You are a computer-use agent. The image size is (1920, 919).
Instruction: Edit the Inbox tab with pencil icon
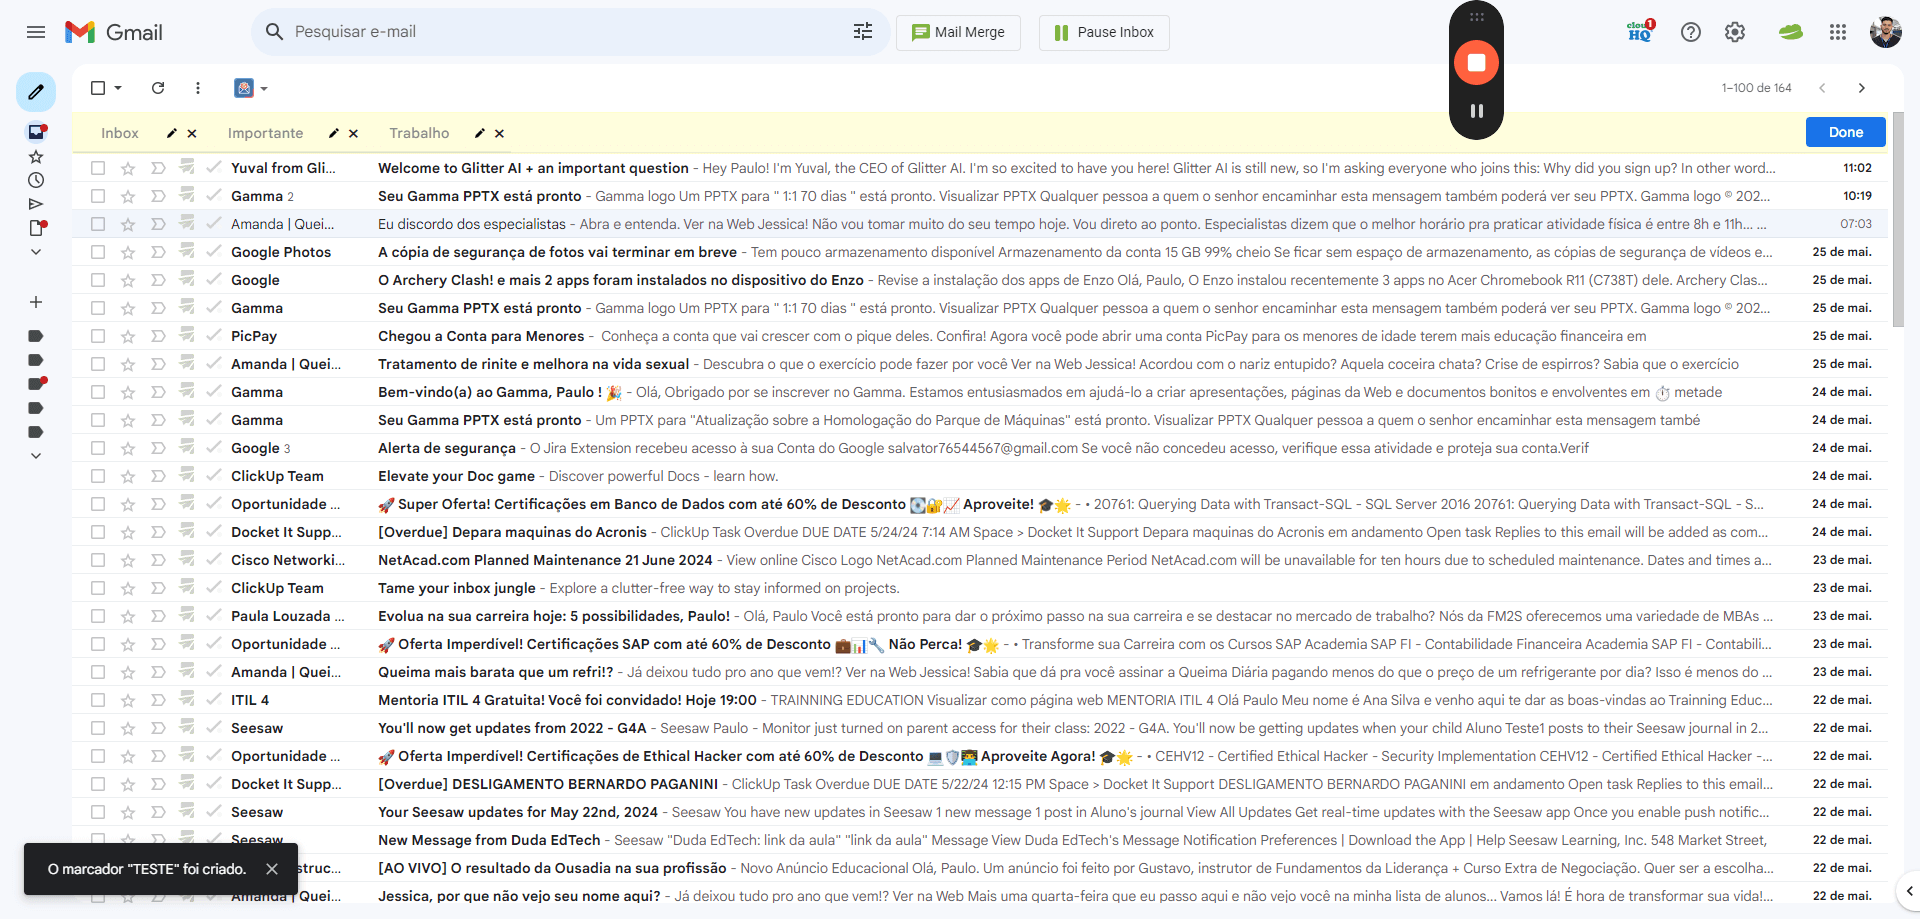(x=172, y=133)
